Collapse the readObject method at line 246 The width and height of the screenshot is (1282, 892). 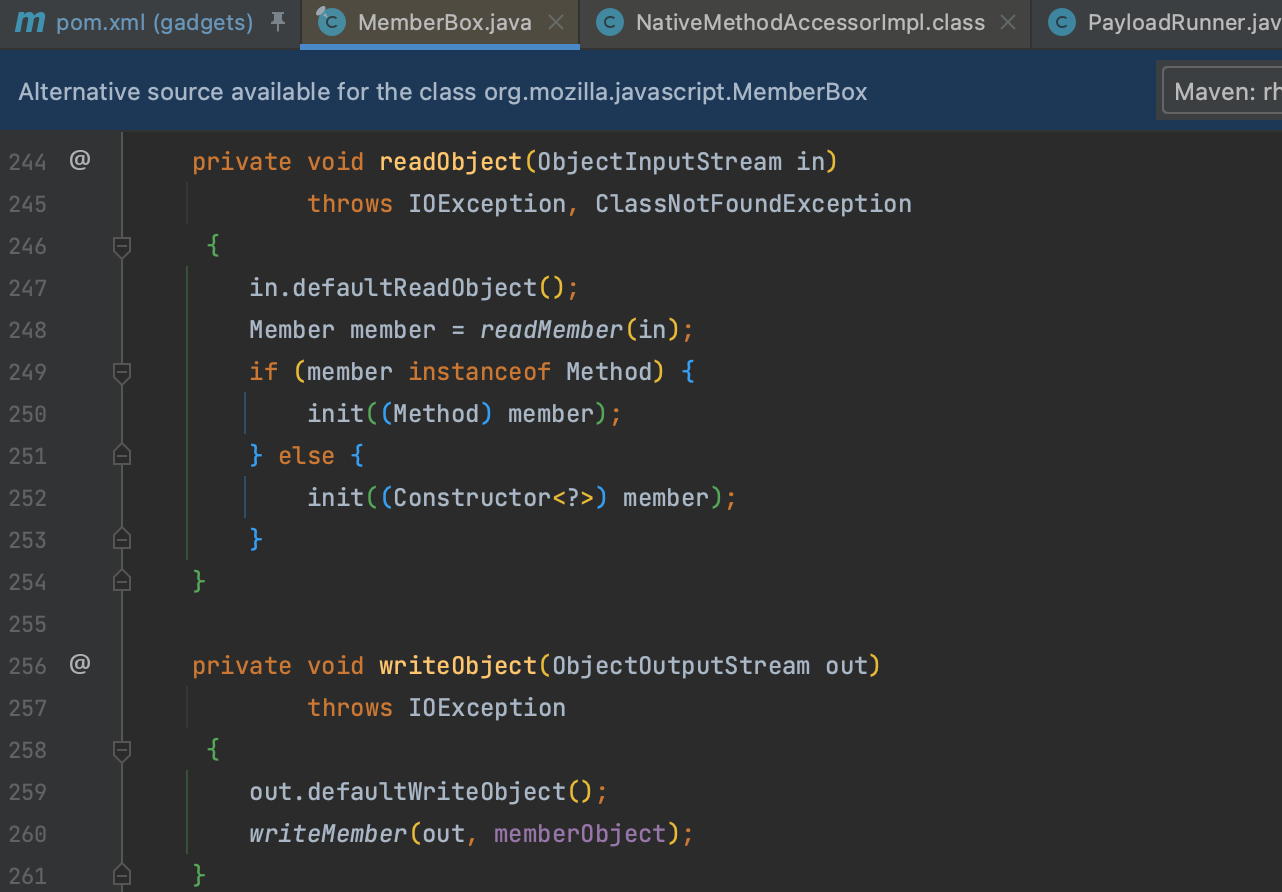122,245
